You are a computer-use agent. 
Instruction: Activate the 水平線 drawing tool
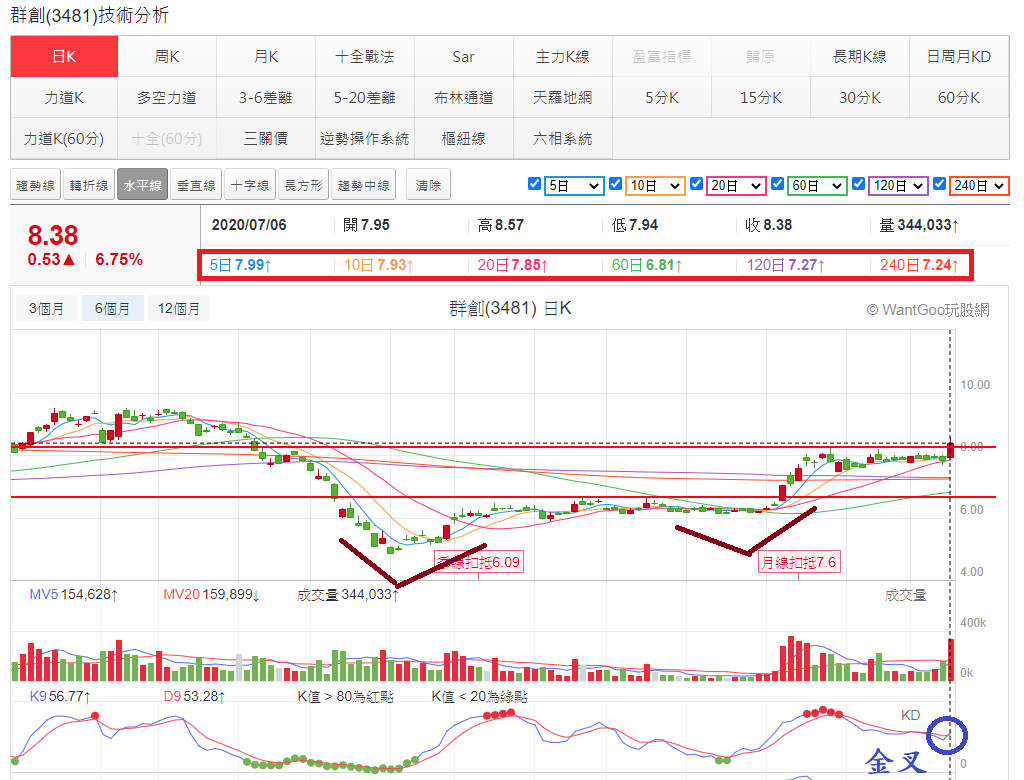142,186
